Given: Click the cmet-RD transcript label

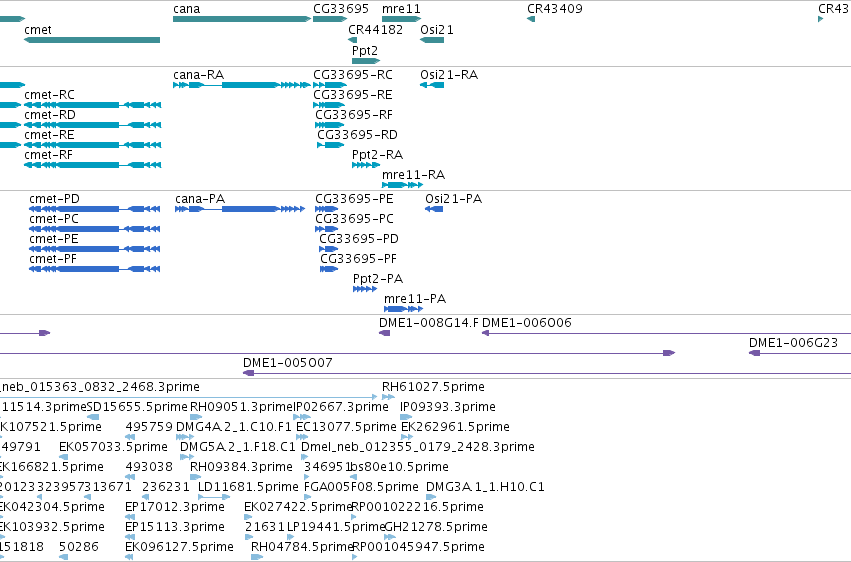Looking at the screenshot, I should (50, 115).
